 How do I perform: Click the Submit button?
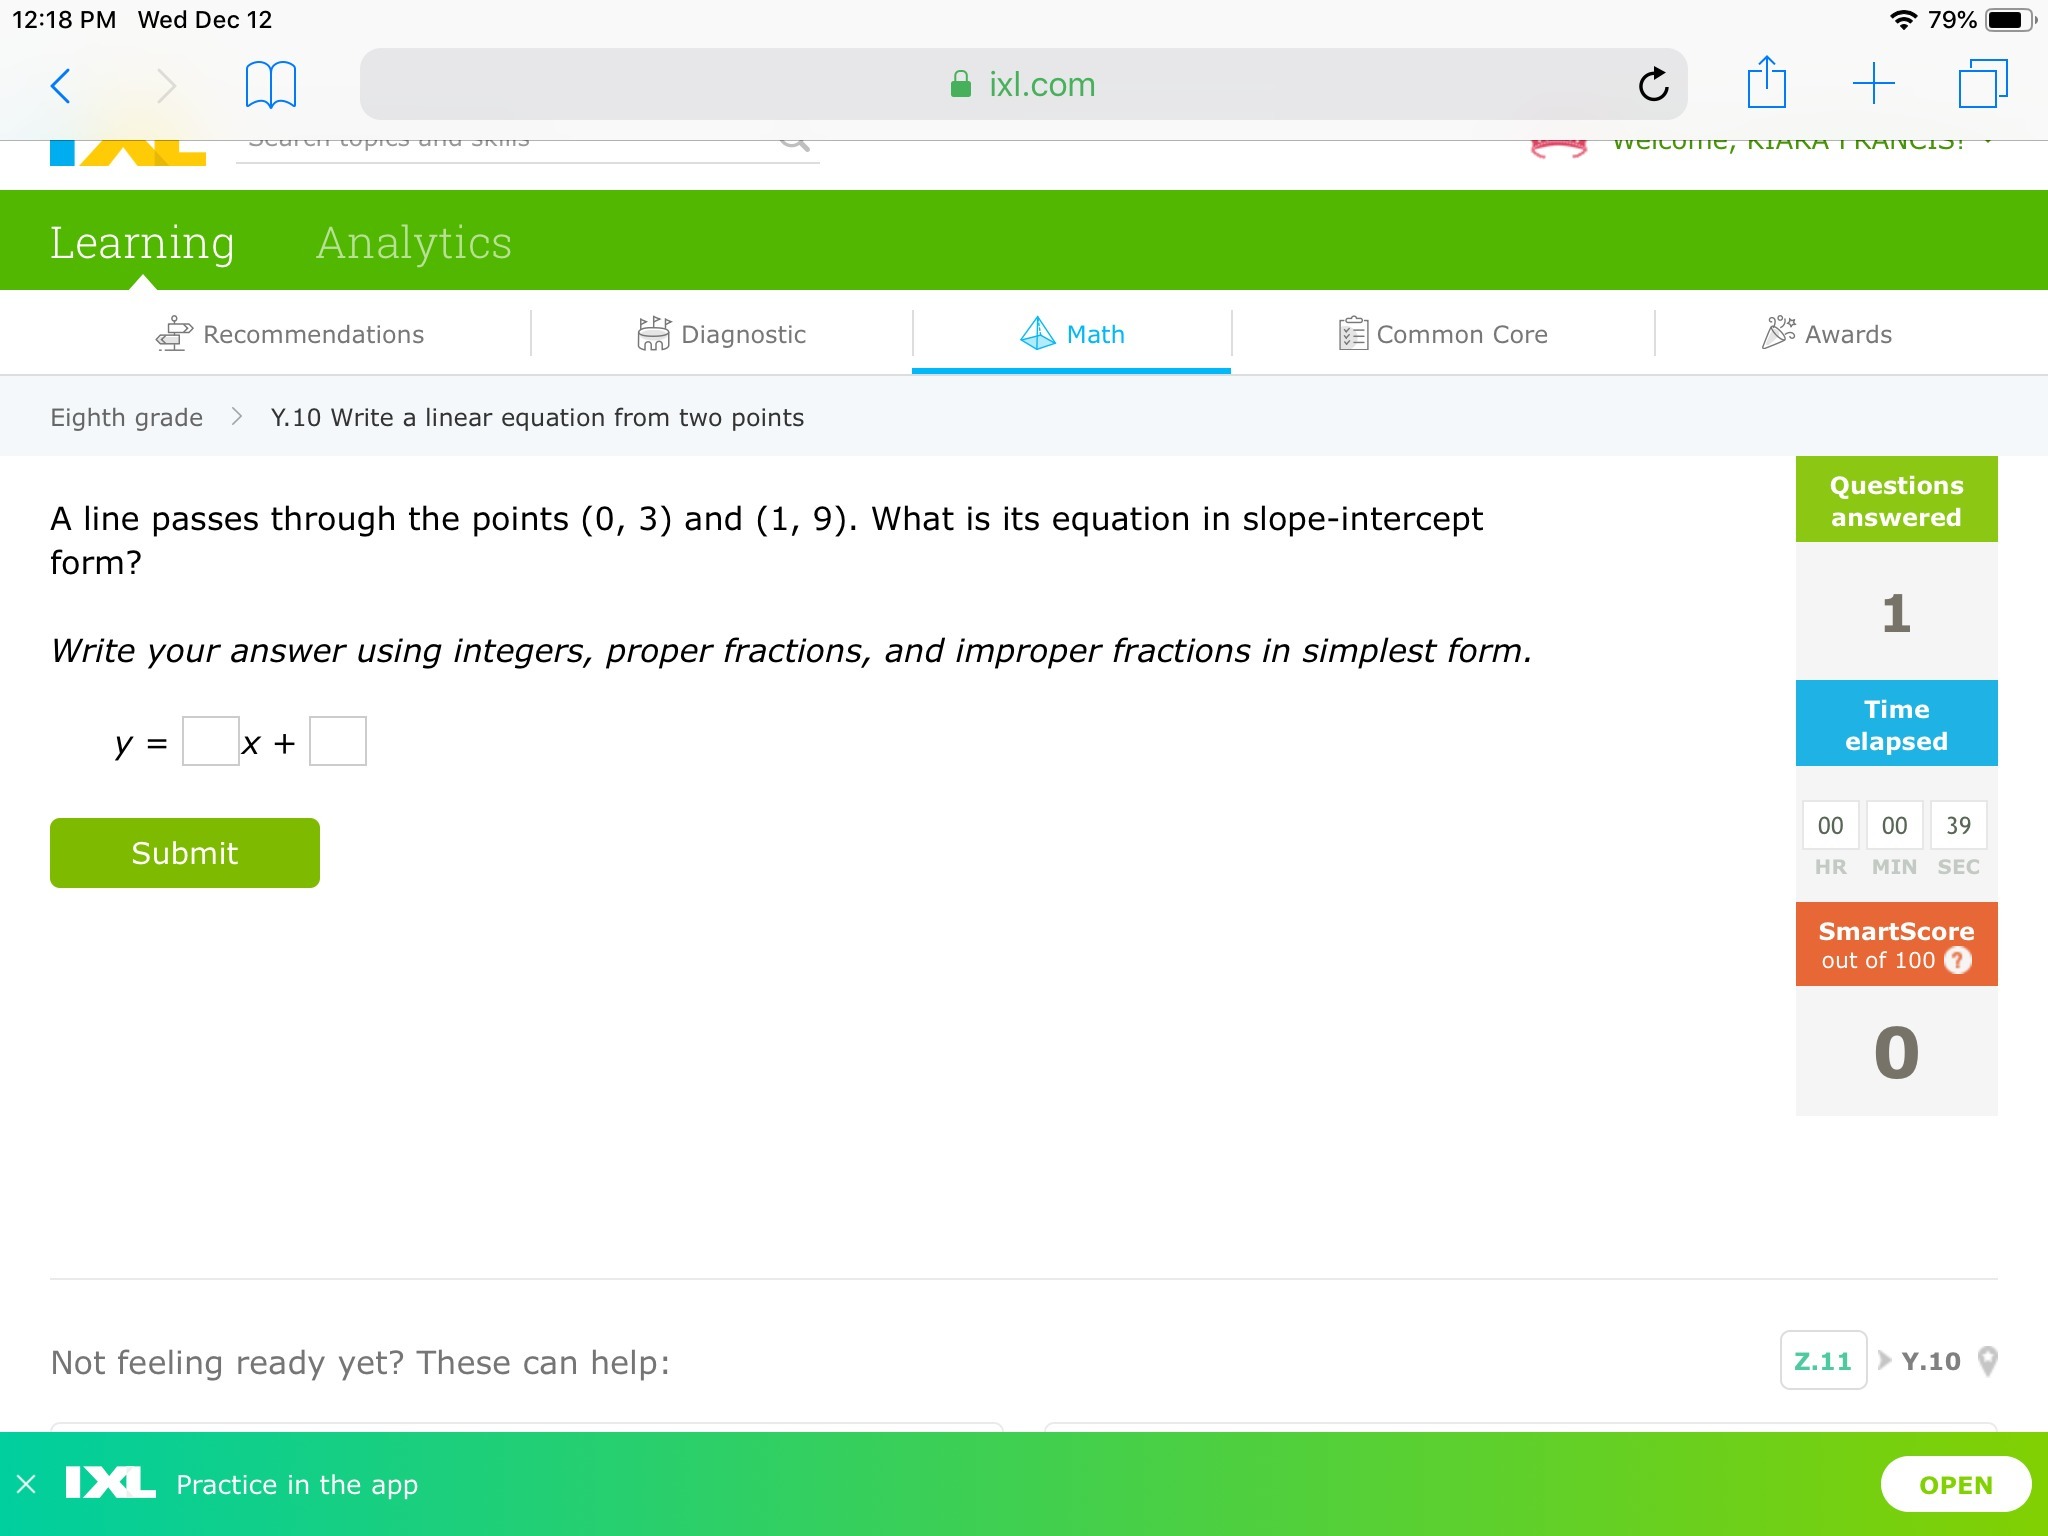185,853
